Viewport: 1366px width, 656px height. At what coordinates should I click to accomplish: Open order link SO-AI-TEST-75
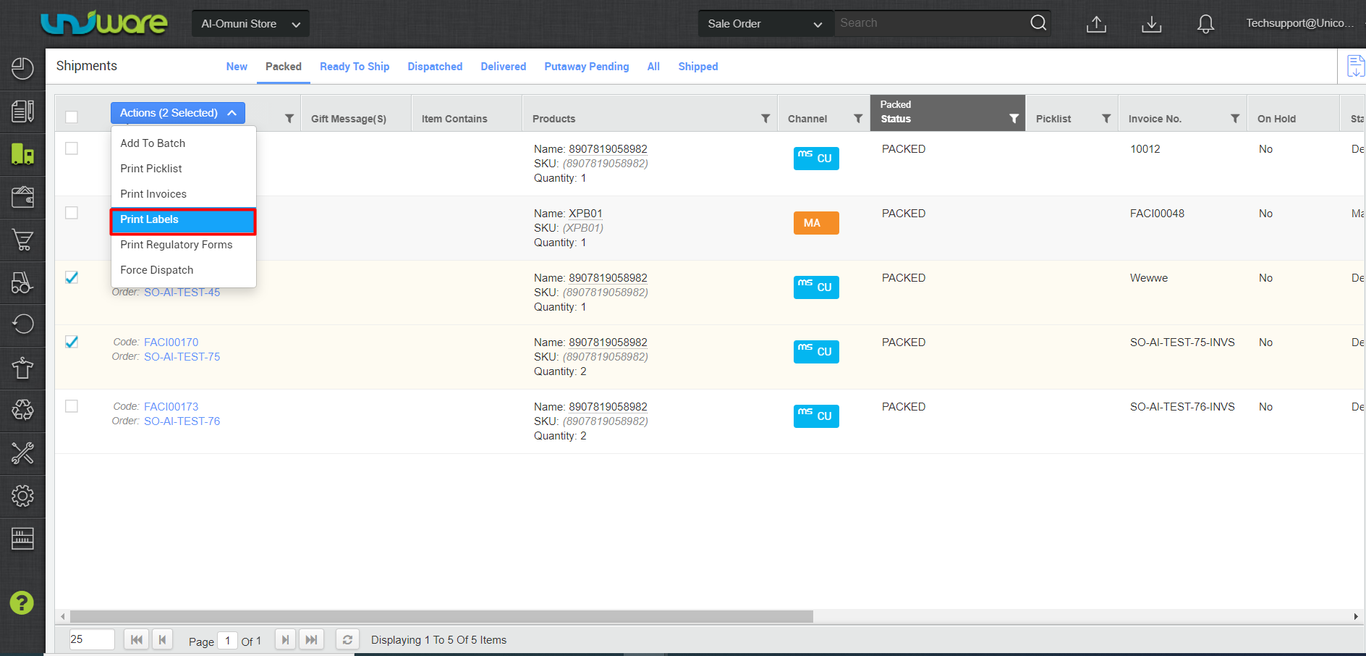[182, 357]
